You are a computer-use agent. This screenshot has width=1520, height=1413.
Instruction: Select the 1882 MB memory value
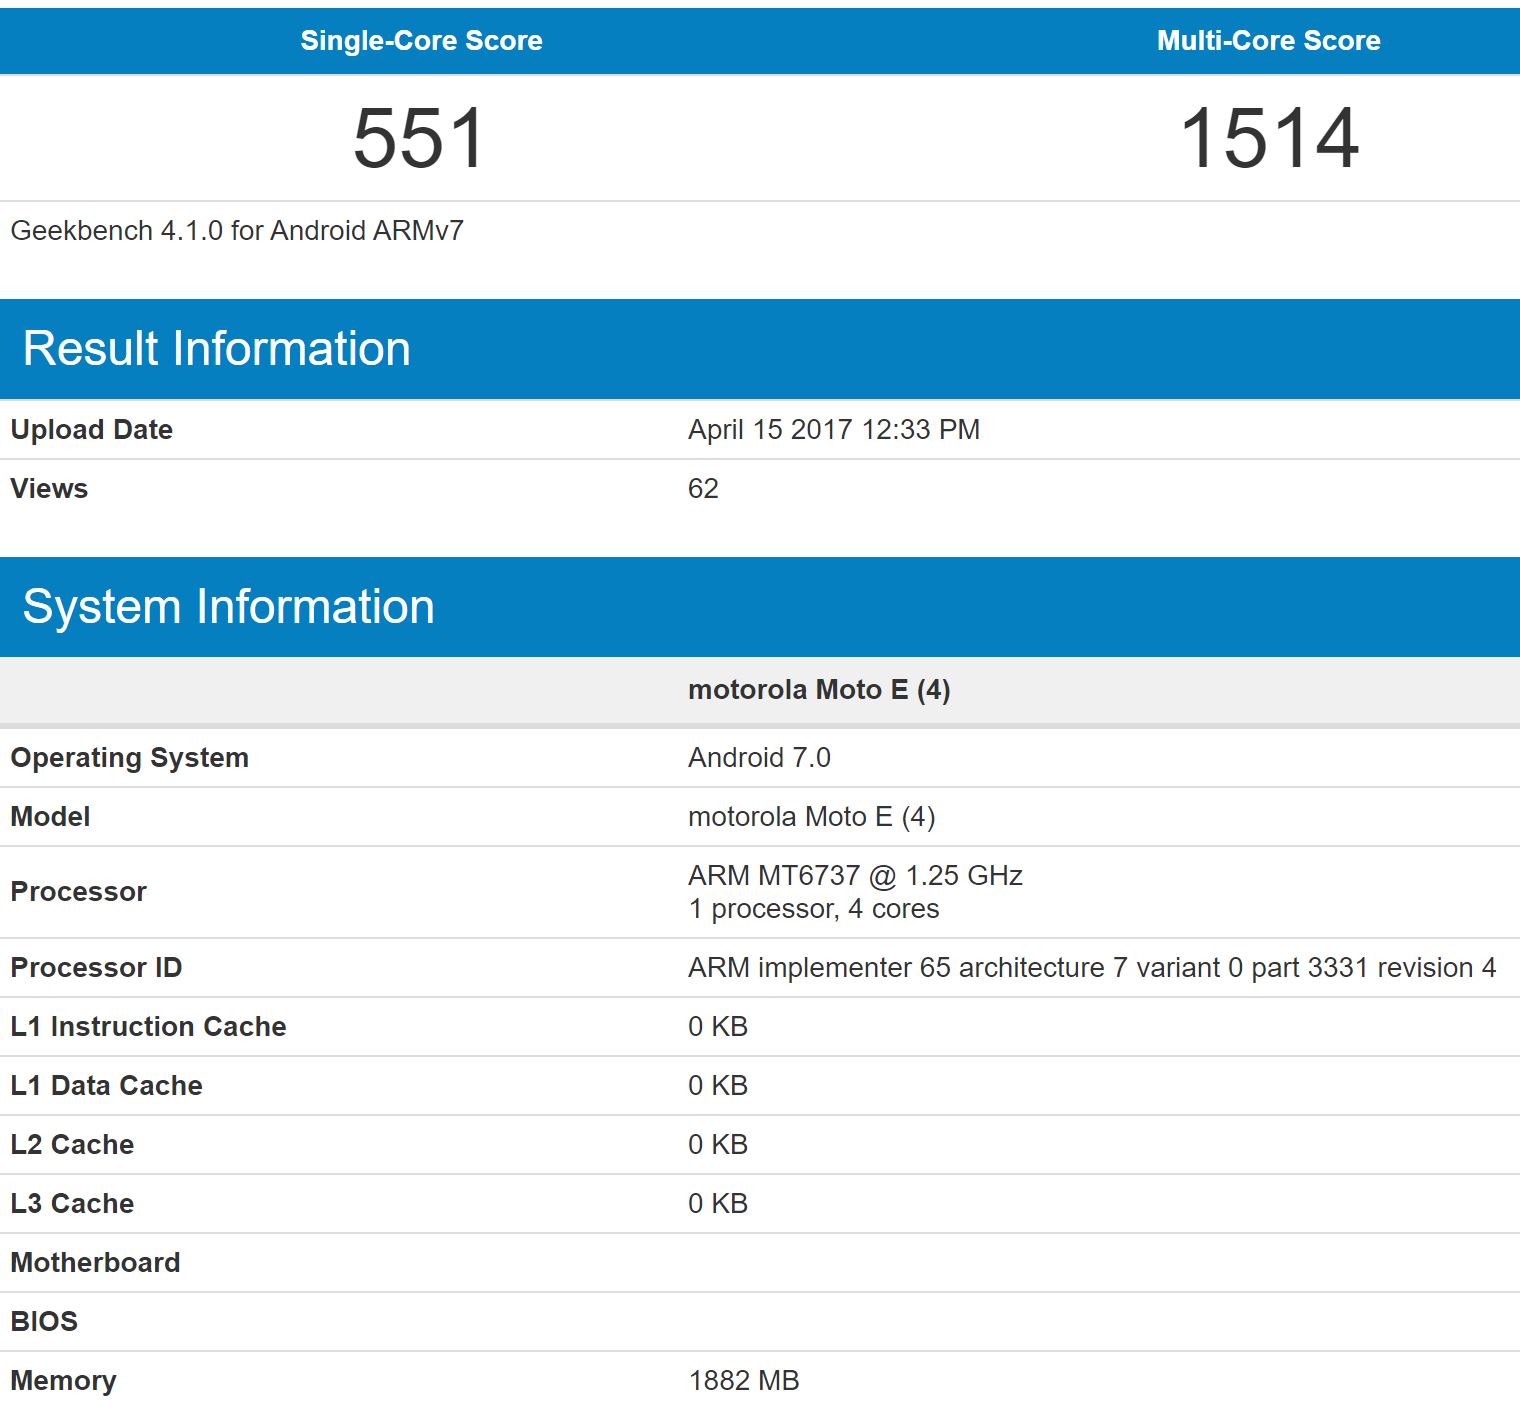744,1381
